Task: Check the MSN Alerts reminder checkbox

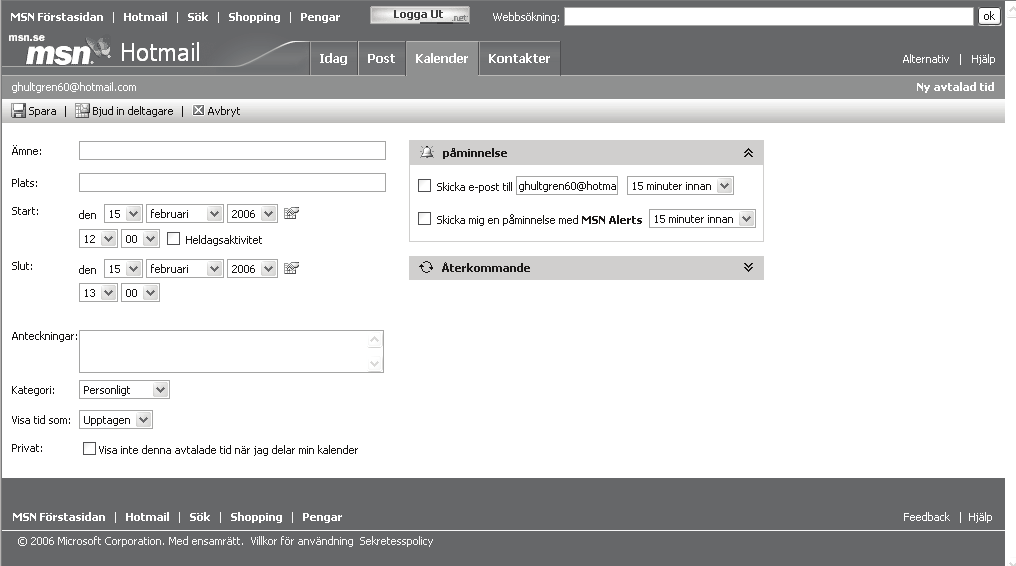Action: 424,219
